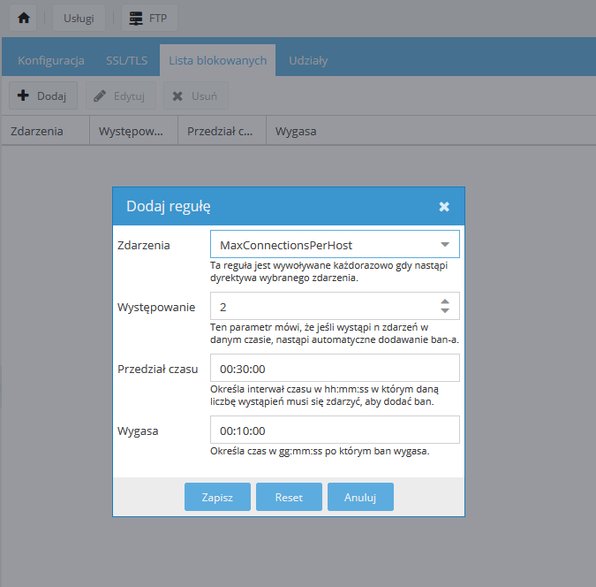The image size is (596, 587).
Task: Switch to the Udziały tab
Action: 308,60
